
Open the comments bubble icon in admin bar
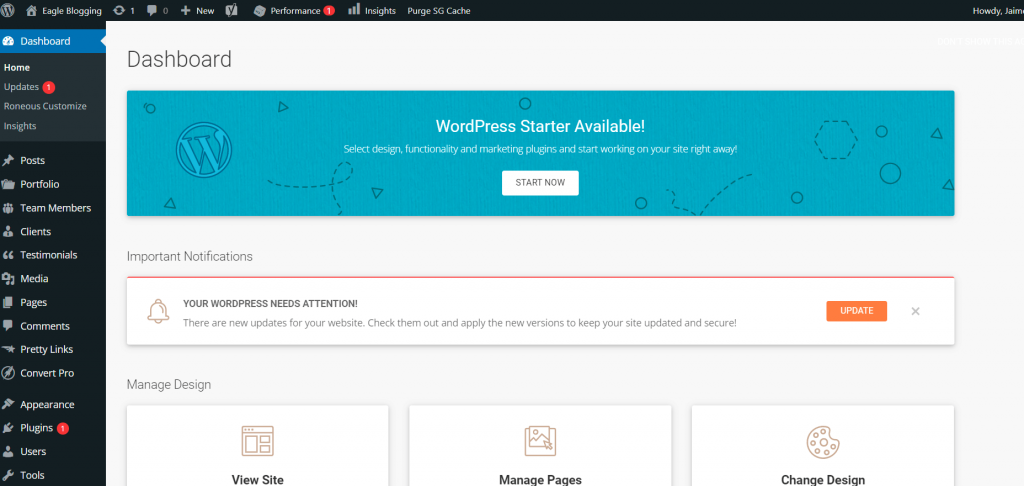(x=152, y=10)
